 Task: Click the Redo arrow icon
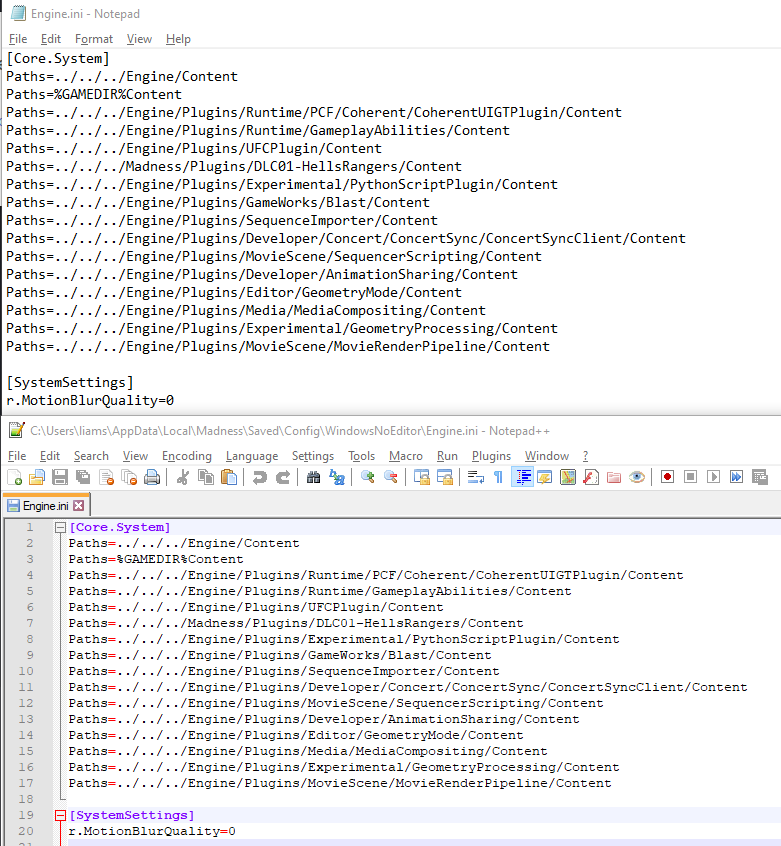coord(283,477)
